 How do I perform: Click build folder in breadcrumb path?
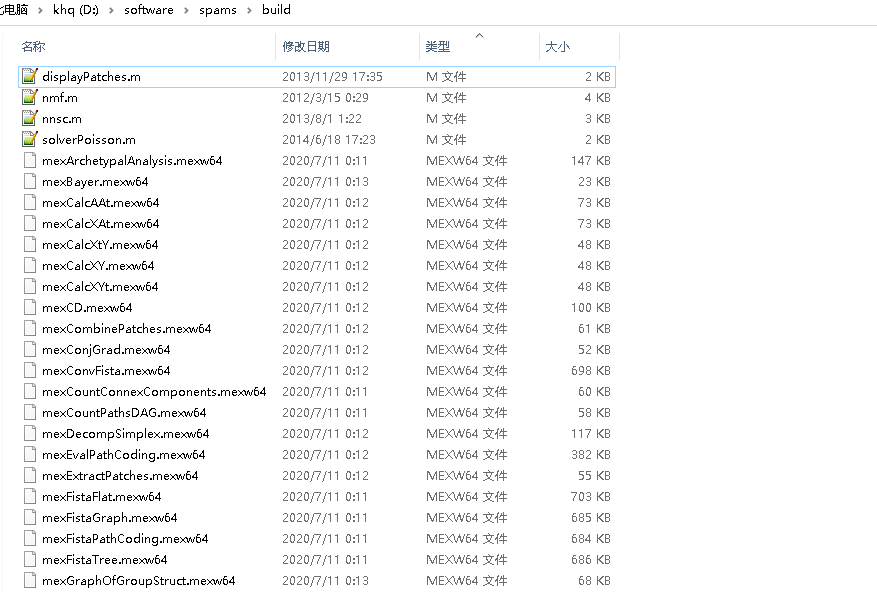(276, 10)
